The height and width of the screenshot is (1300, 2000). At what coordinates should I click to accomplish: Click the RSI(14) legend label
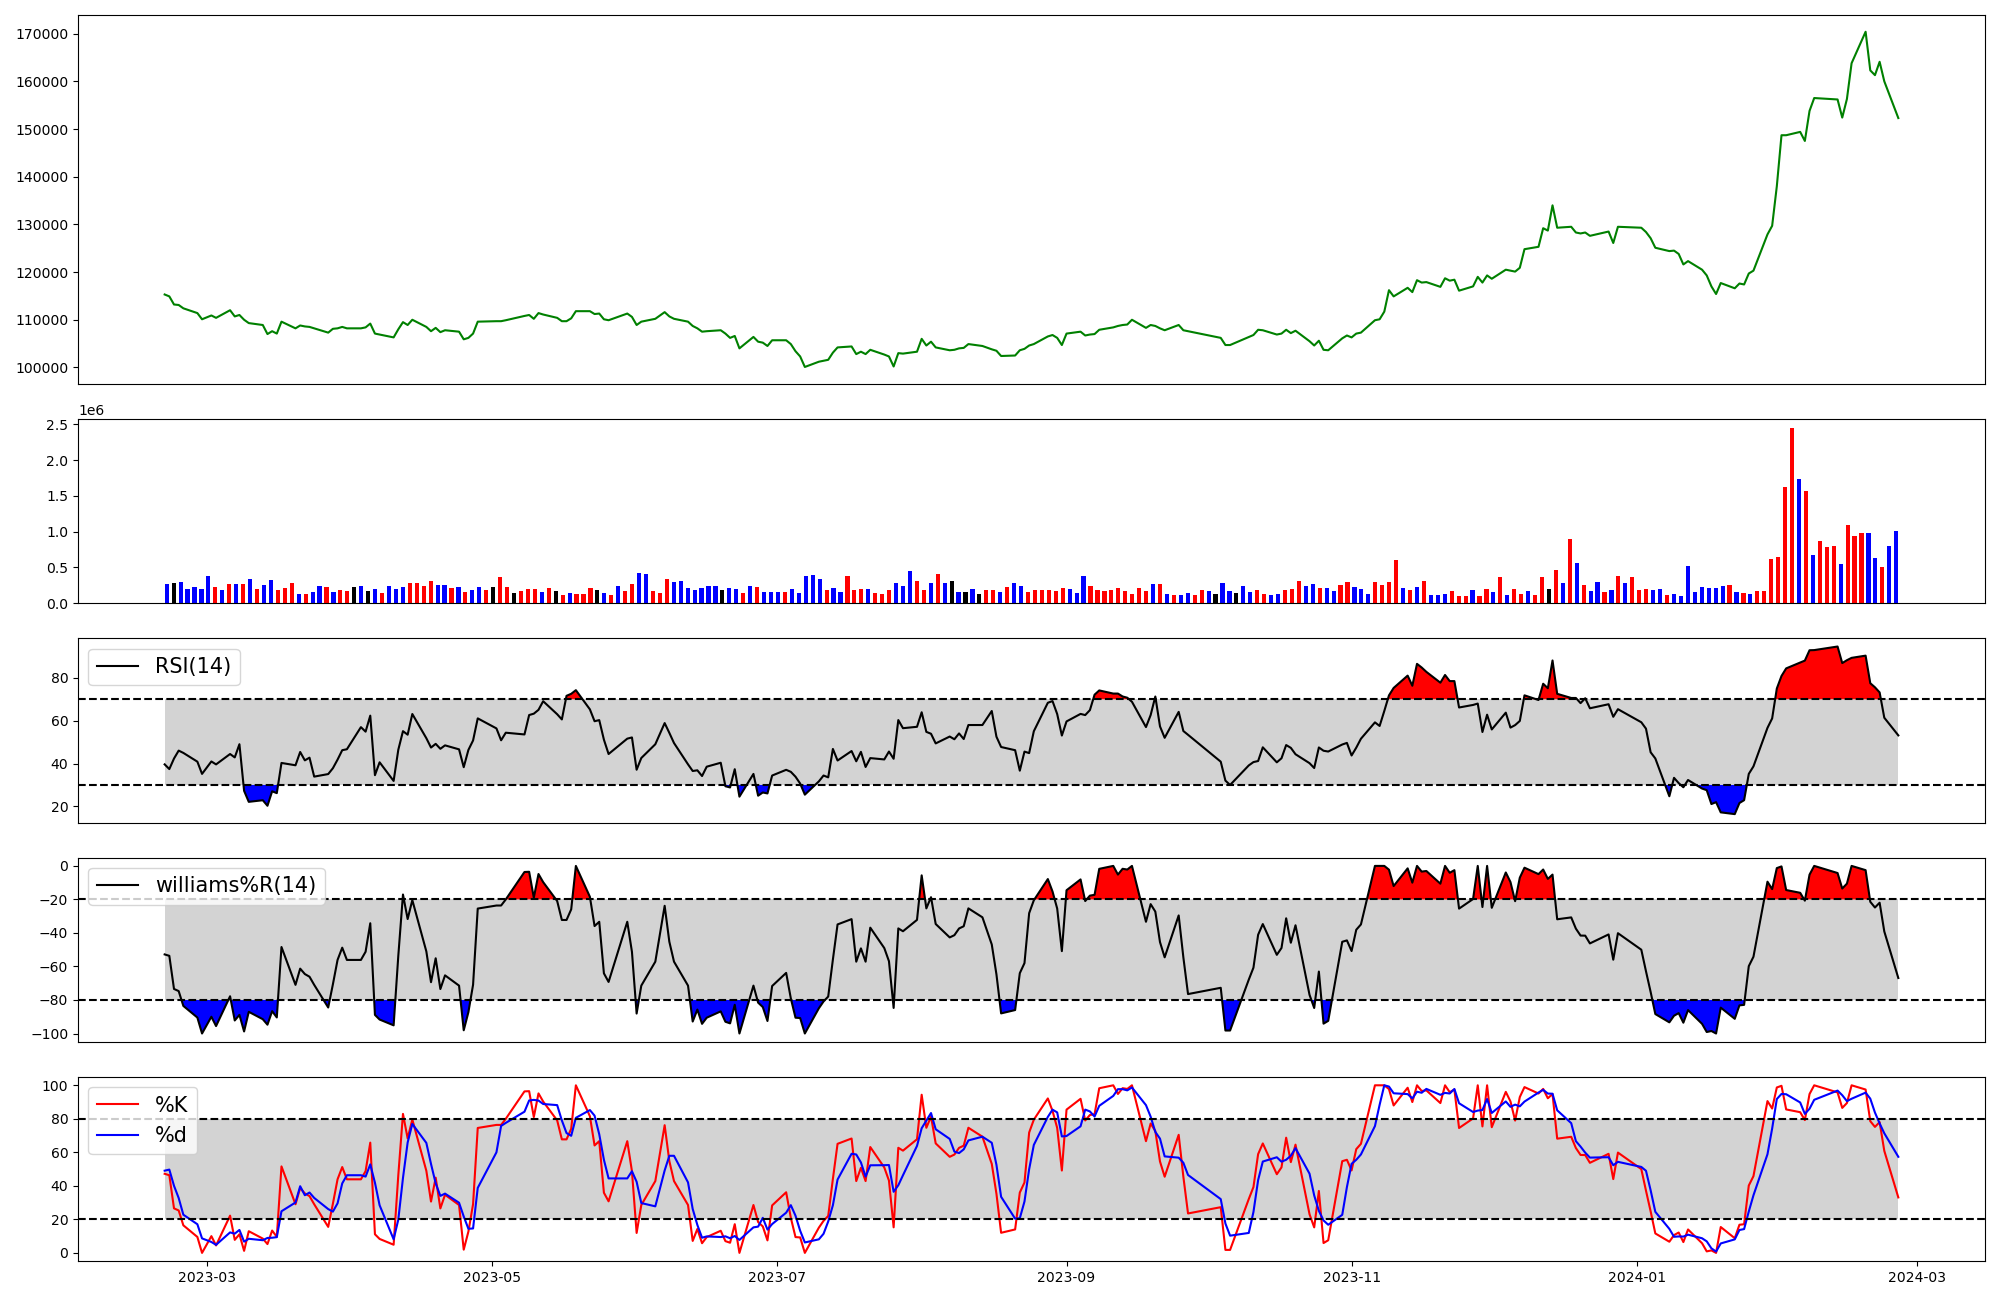coord(192,666)
